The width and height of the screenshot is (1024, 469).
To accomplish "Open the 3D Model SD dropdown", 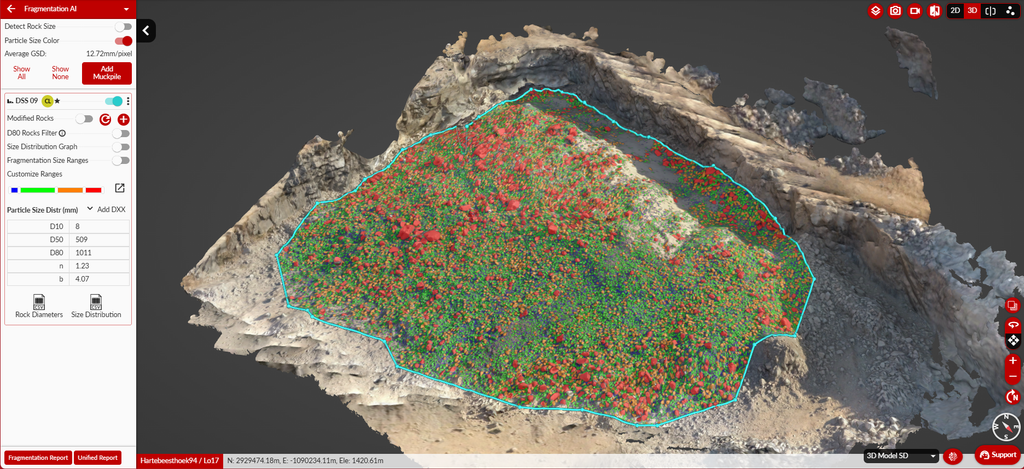I will [901, 455].
